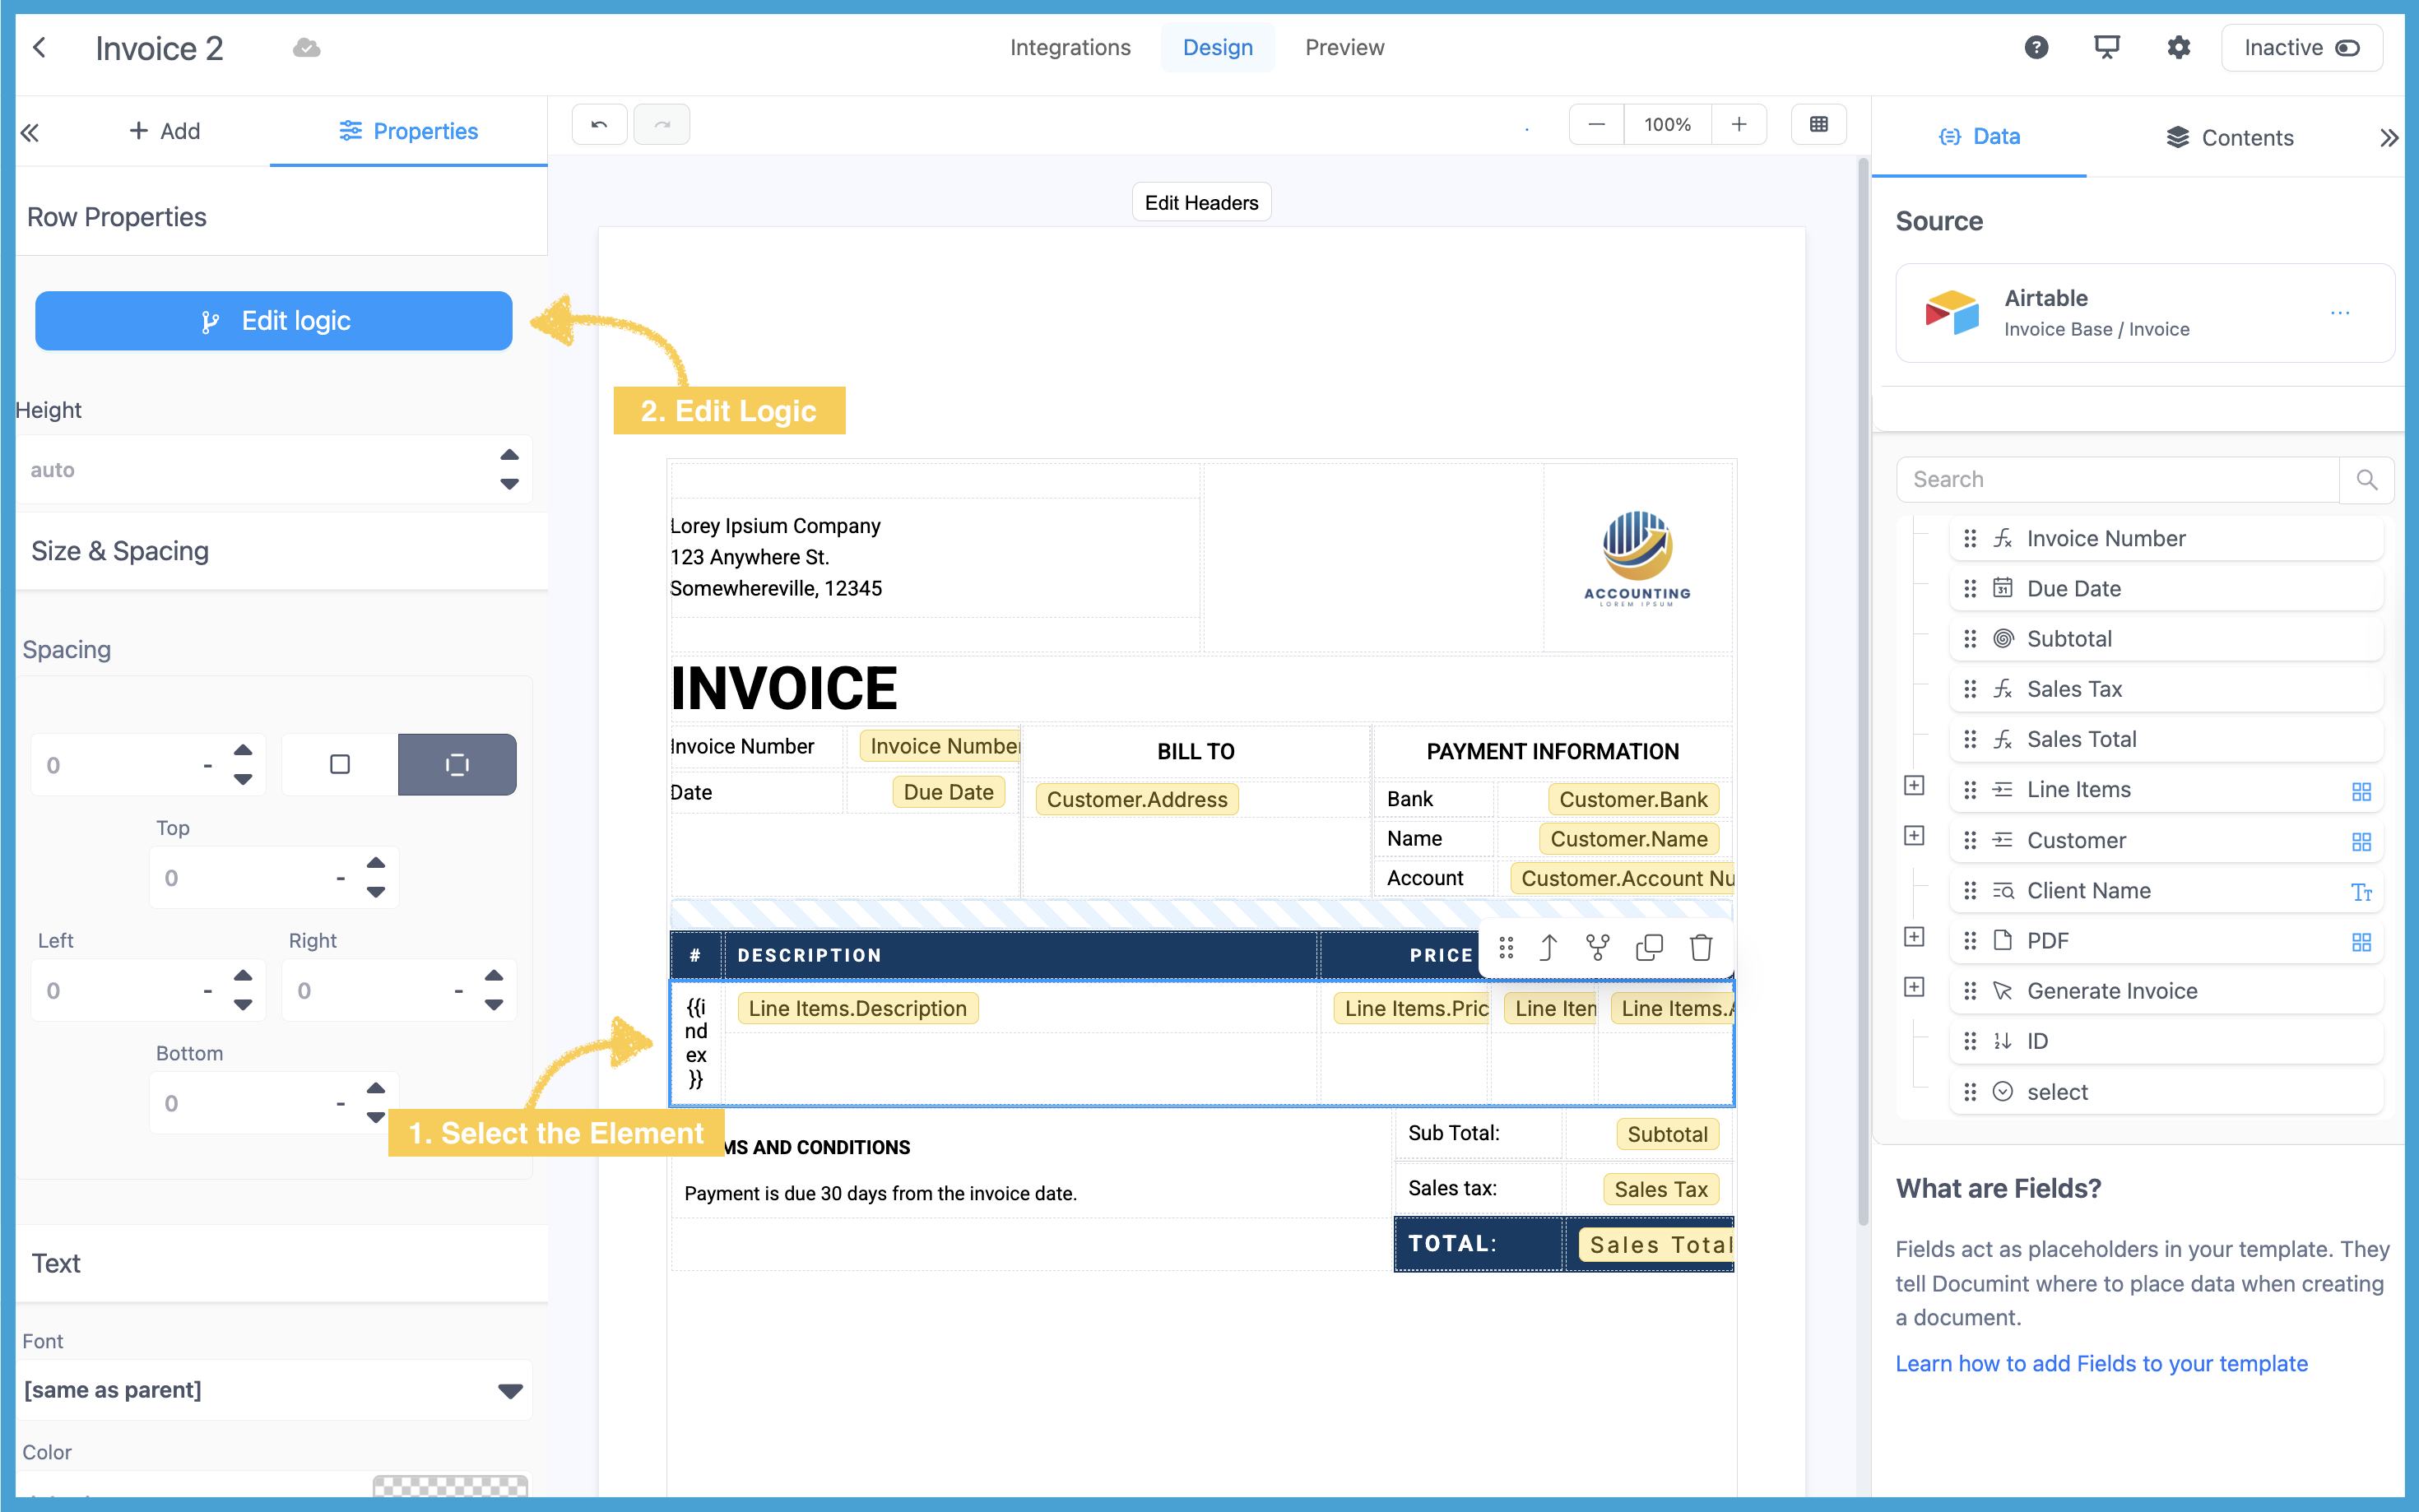Select the uniform spacing square toggle
The width and height of the screenshot is (2419, 1512).
(340, 765)
